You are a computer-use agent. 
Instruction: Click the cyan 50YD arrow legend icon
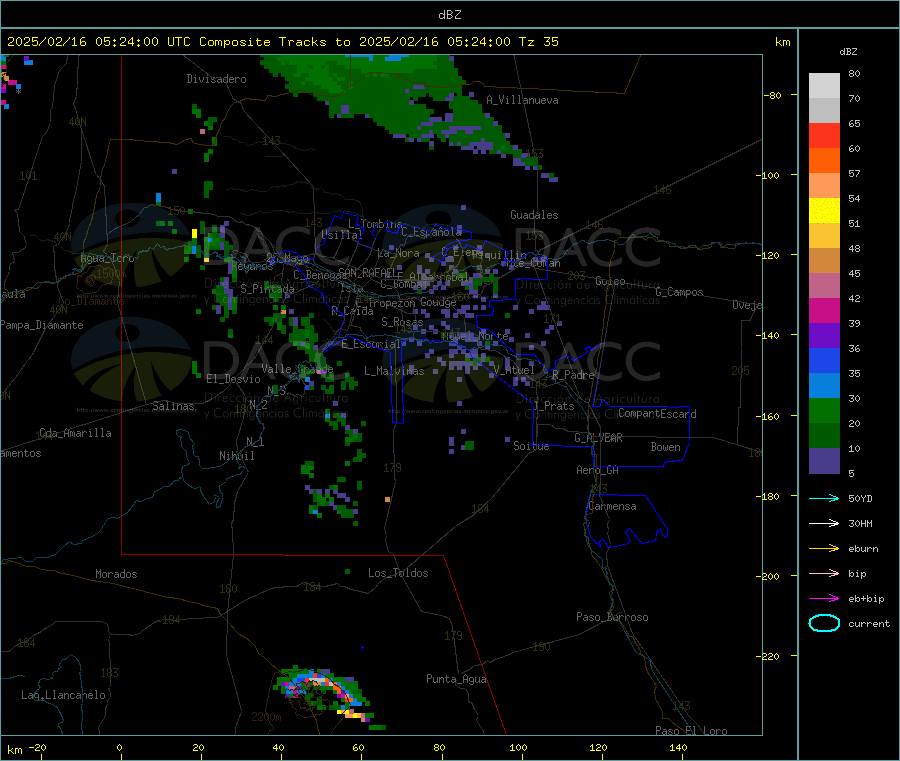[x=824, y=498]
